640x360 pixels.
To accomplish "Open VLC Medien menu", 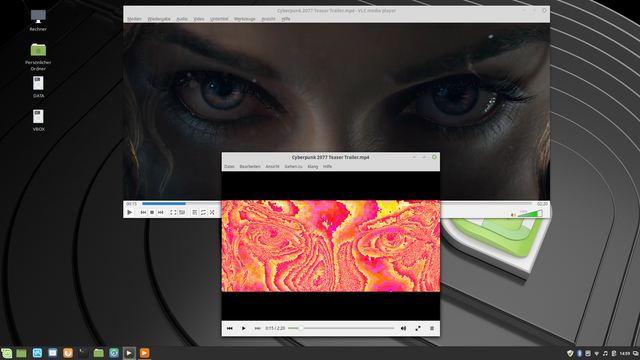I will (x=134, y=19).
